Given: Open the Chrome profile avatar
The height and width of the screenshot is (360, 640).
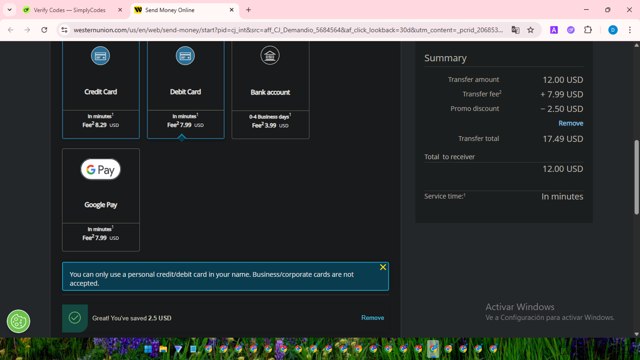Looking at the screenshot, I should click(613, 30).
